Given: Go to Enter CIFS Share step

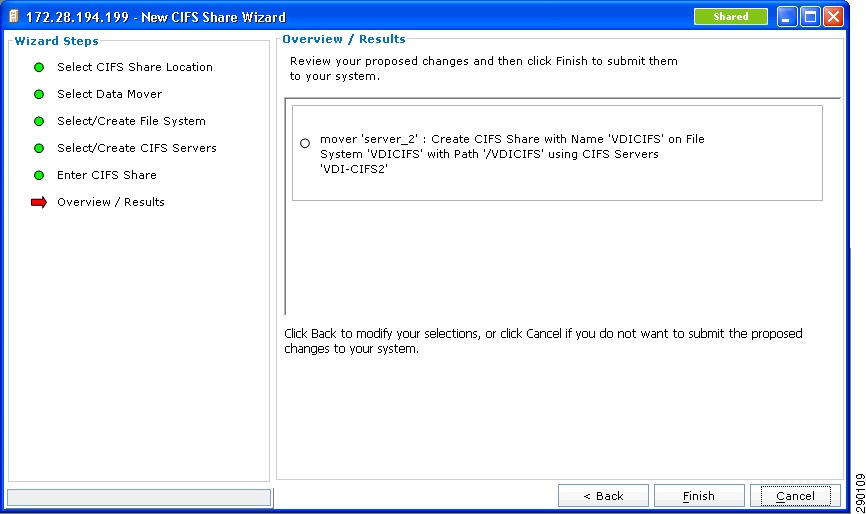Looking at the screenshot, I should pyautogui.click(x=107, y=176).
